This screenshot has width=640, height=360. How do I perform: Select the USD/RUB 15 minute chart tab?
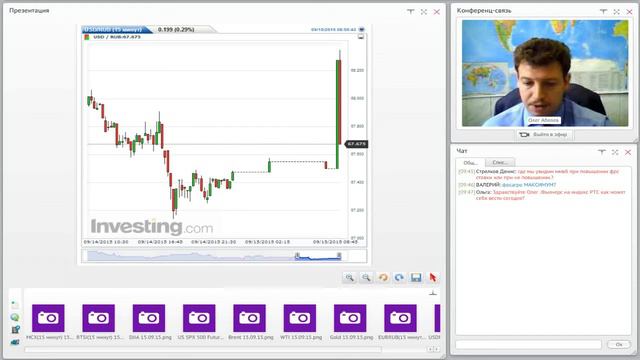tap(116, 29)
